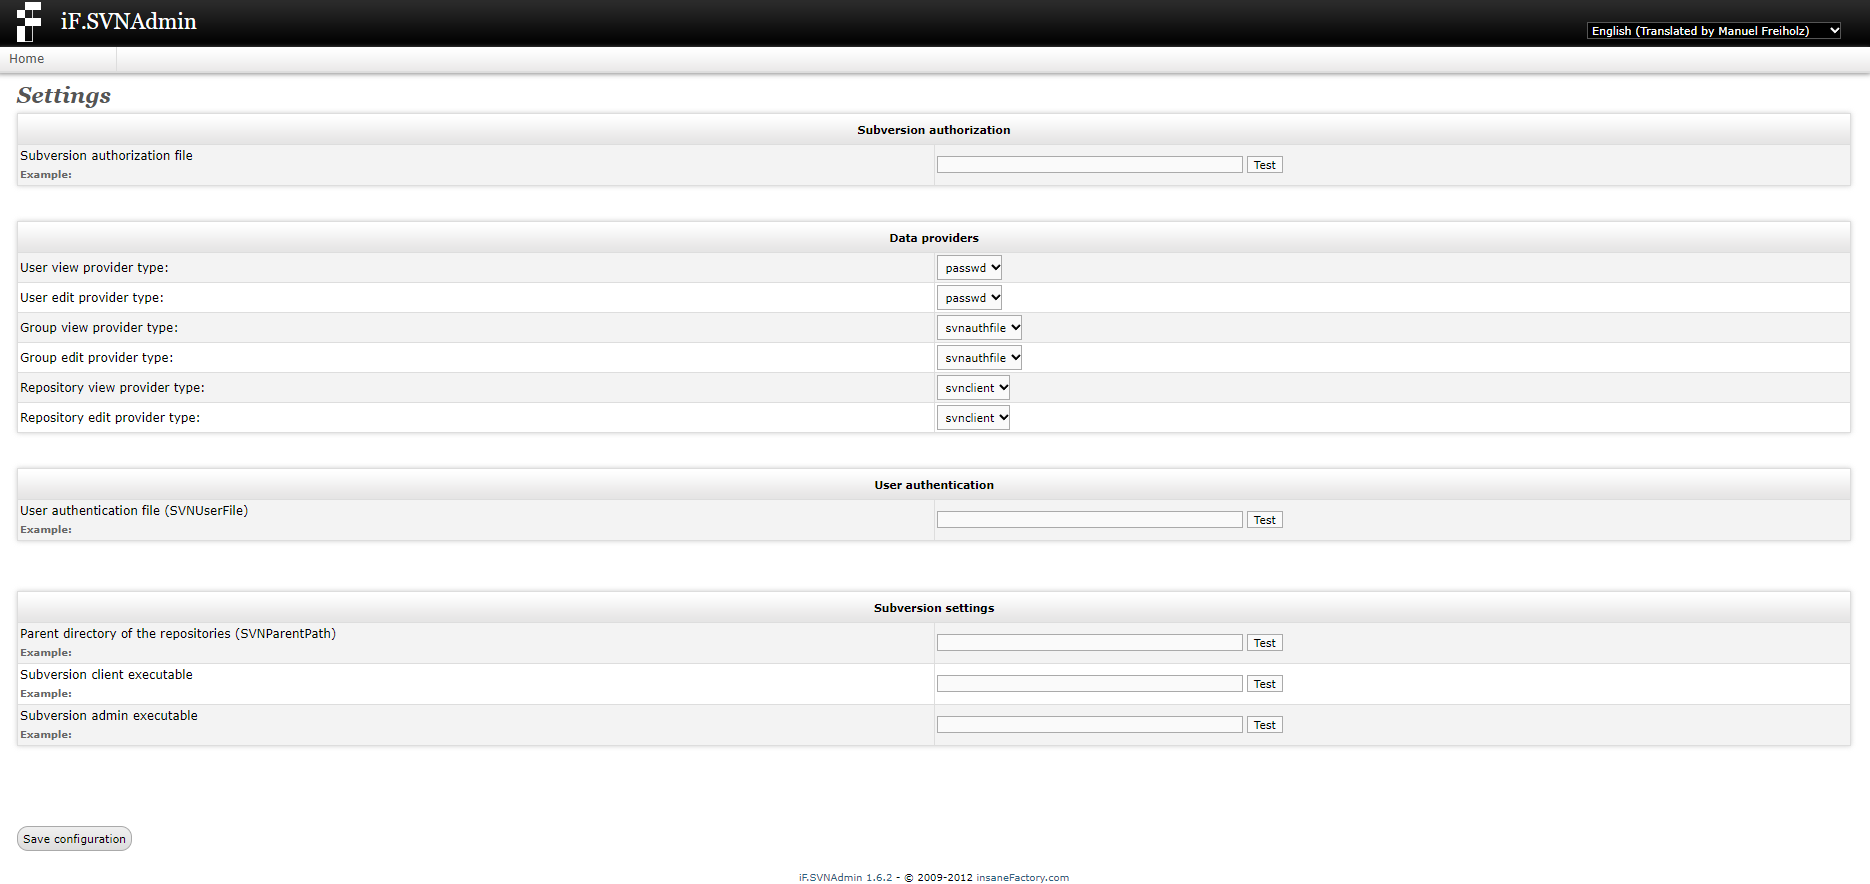Click the SVNParentPath input field
Image resolution: width=1870 pixels, height=884 pixels.
pos(1089,643)
